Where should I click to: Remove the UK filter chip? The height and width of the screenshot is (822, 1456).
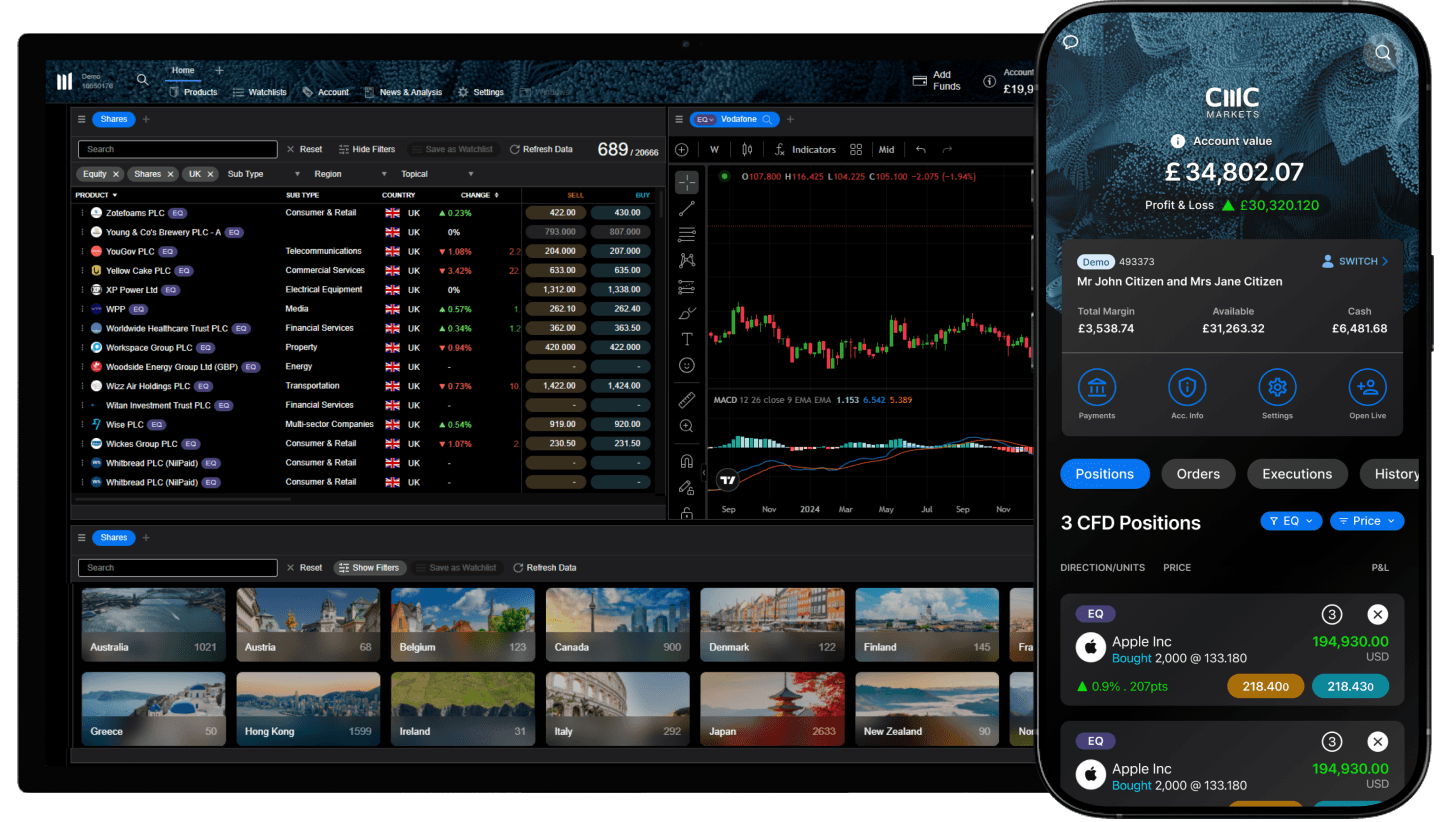coord(211,173)
